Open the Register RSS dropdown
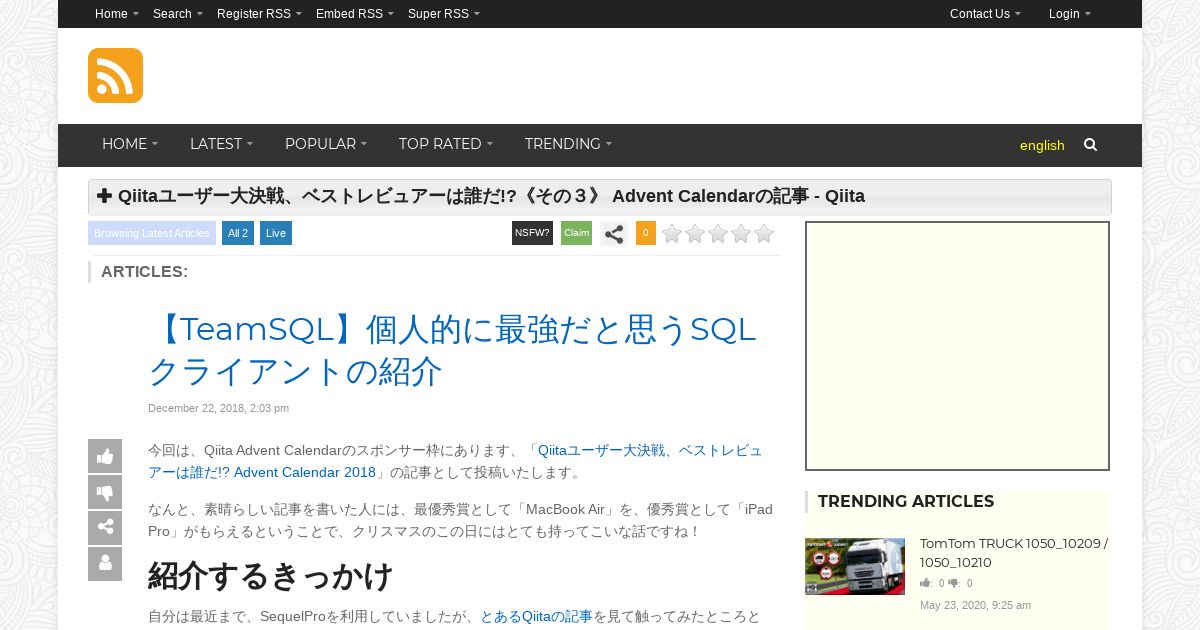Screen dimensions: 1200x630 pos(259,14)
